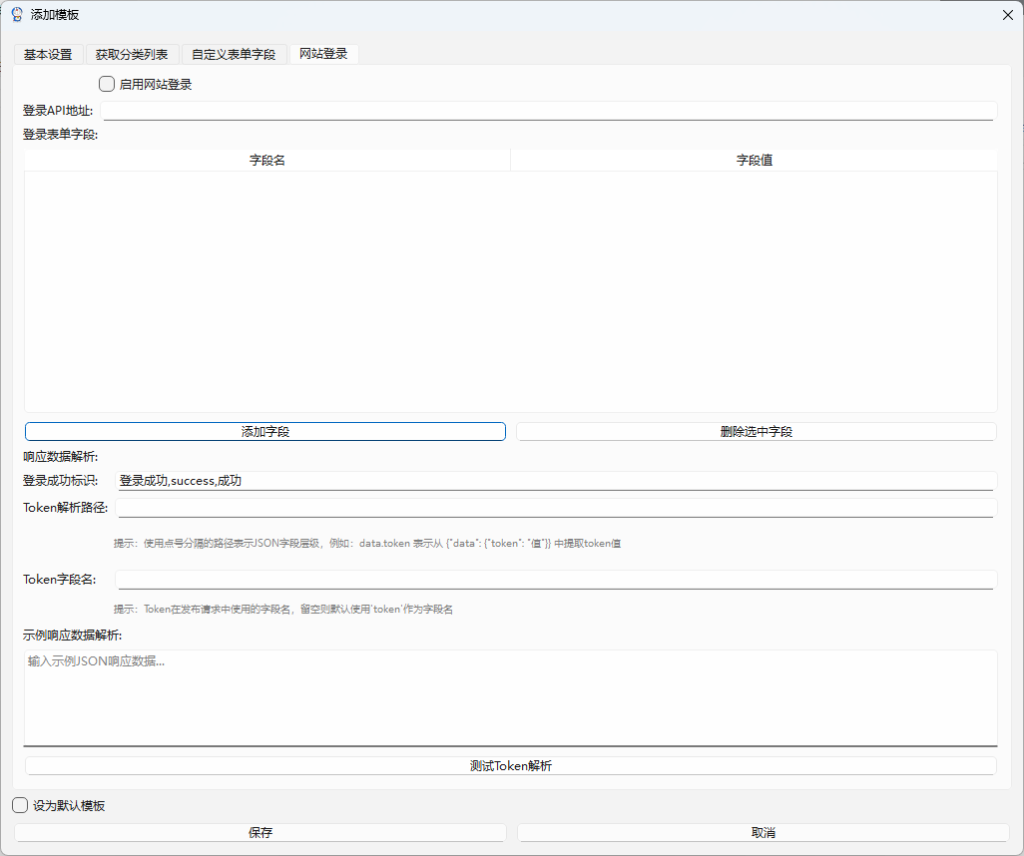Click the 字段名 column header
The image size is (1024, 856).
coord(267,160)
